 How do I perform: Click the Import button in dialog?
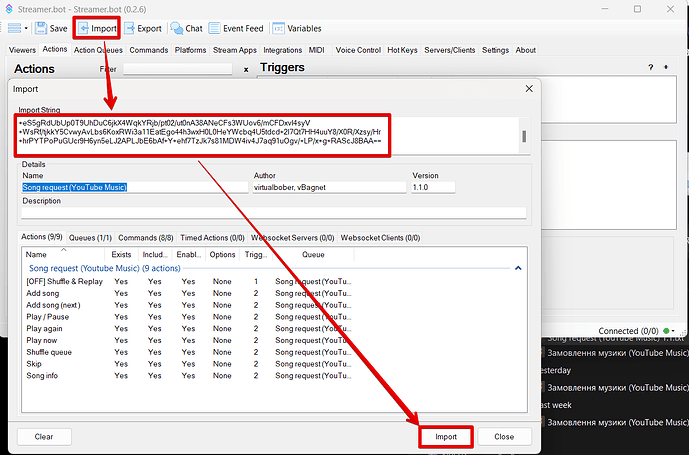tap(446, 437)
